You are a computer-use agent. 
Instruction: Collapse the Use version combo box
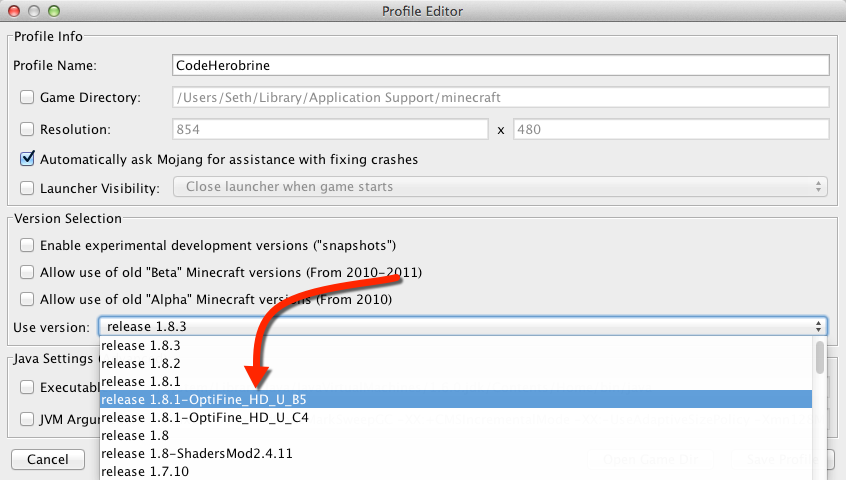point(462,326)
